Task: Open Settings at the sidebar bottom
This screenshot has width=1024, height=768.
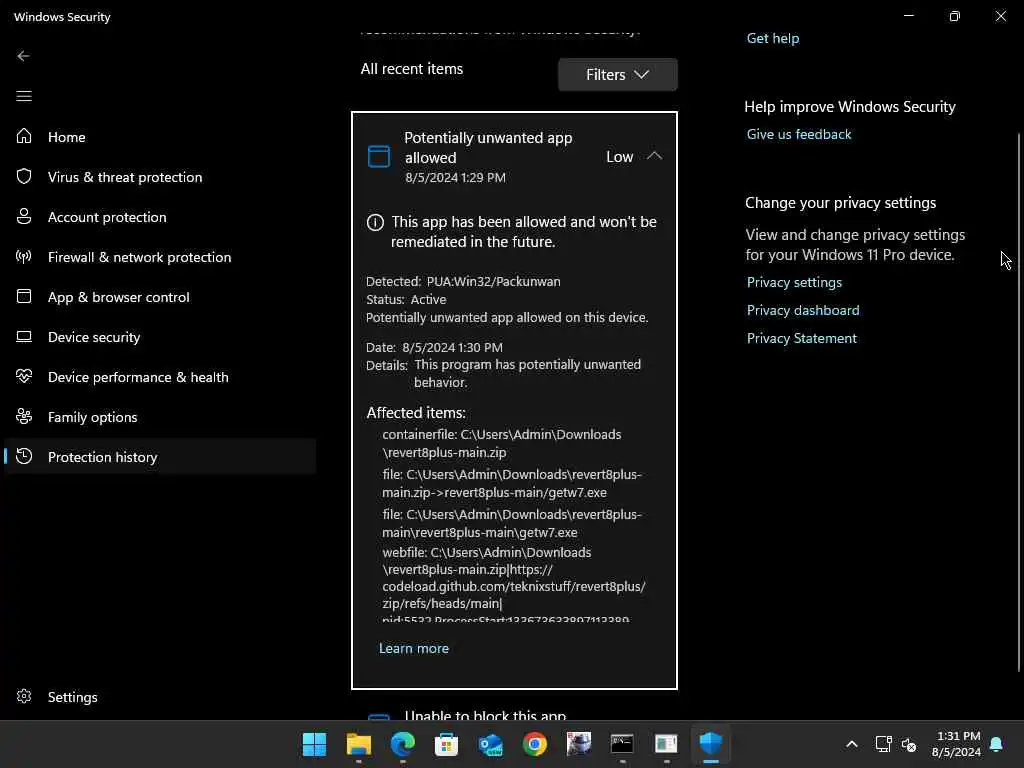Action: (160, 697)
